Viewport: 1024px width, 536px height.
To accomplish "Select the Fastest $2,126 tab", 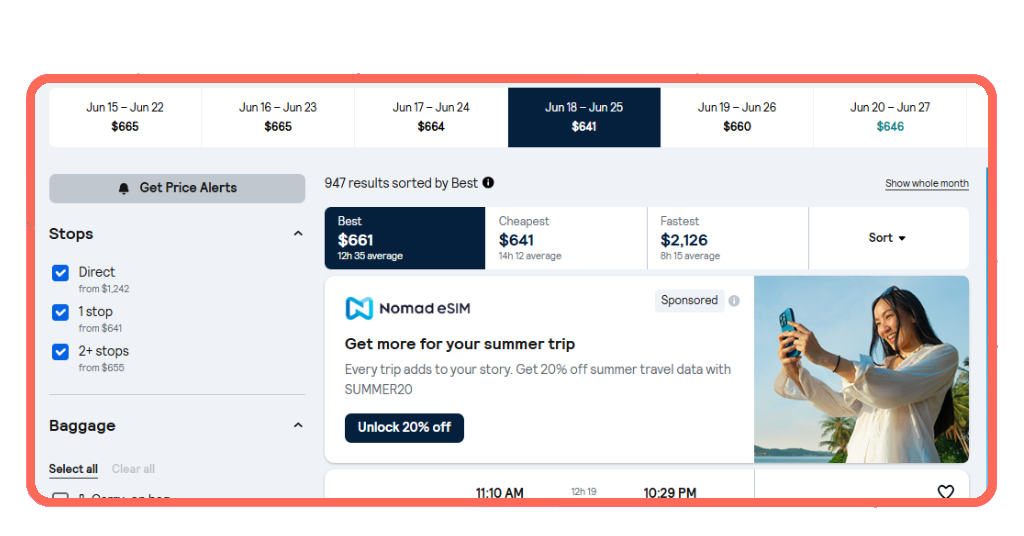I will pos(728,238).
